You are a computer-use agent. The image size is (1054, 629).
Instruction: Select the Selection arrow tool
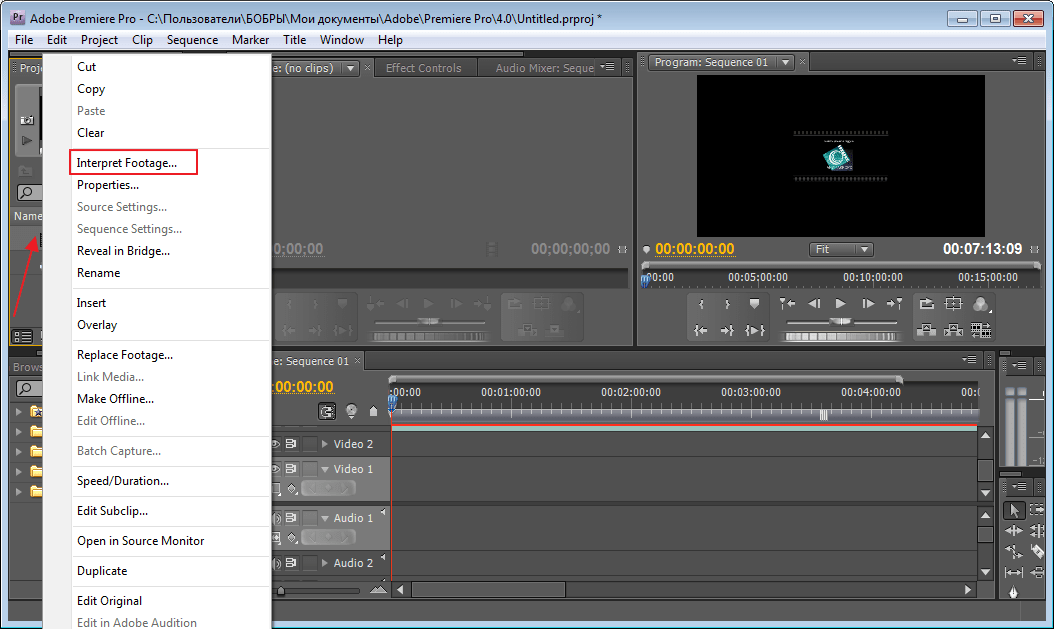1014,510
